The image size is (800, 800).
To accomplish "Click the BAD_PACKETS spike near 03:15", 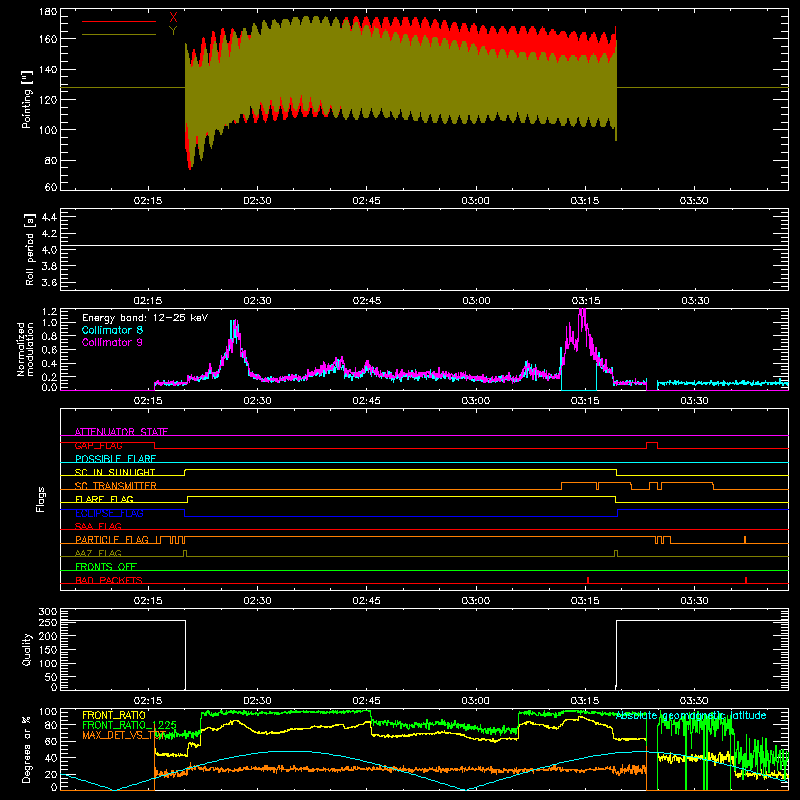I will [x=588, y=580].
